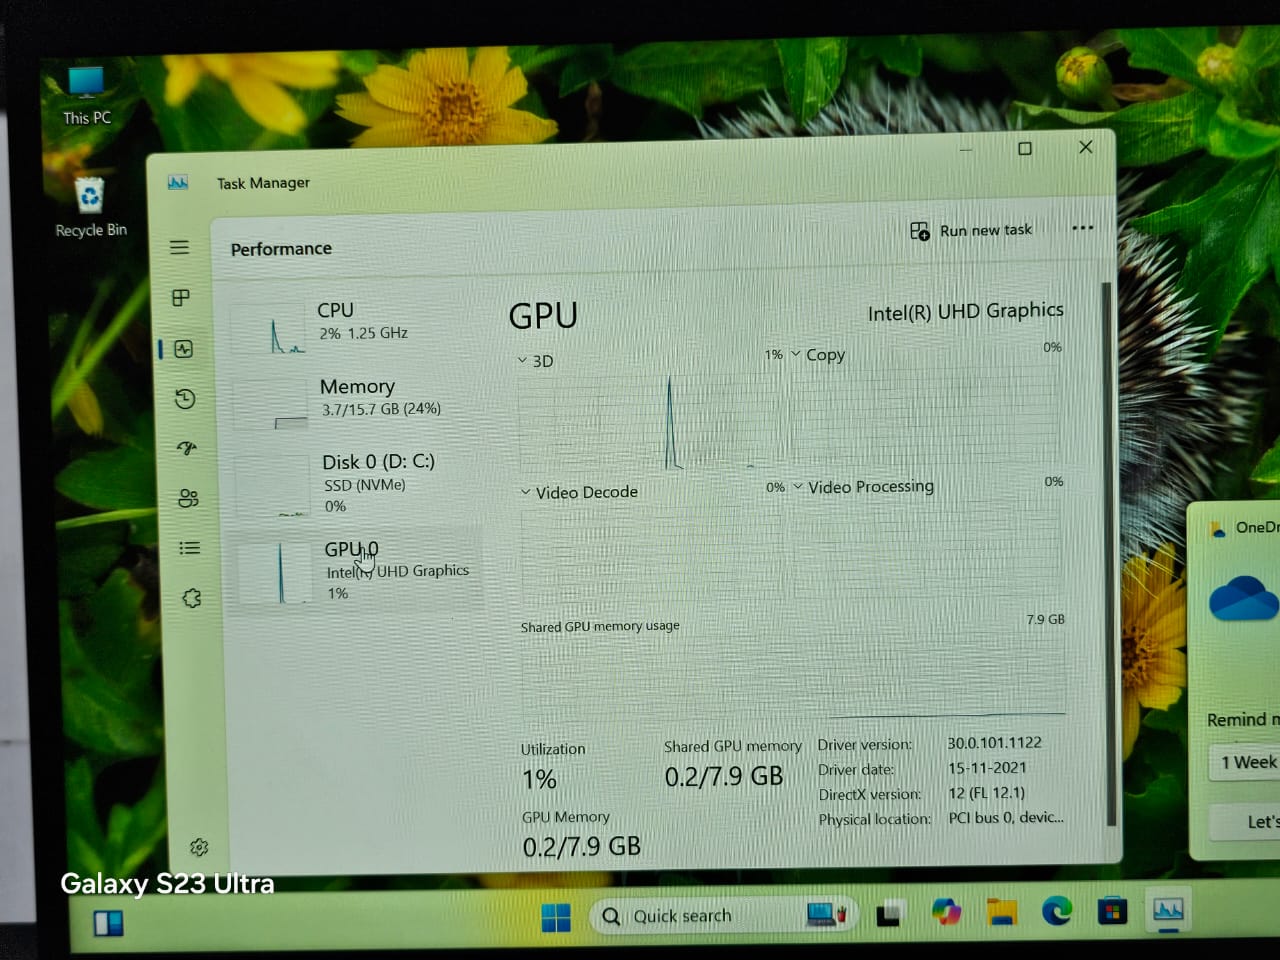The width and height of the screenshot is (1280, 960).
Task: Open the Processes page icon in sidebar
Action: [181, 298]
